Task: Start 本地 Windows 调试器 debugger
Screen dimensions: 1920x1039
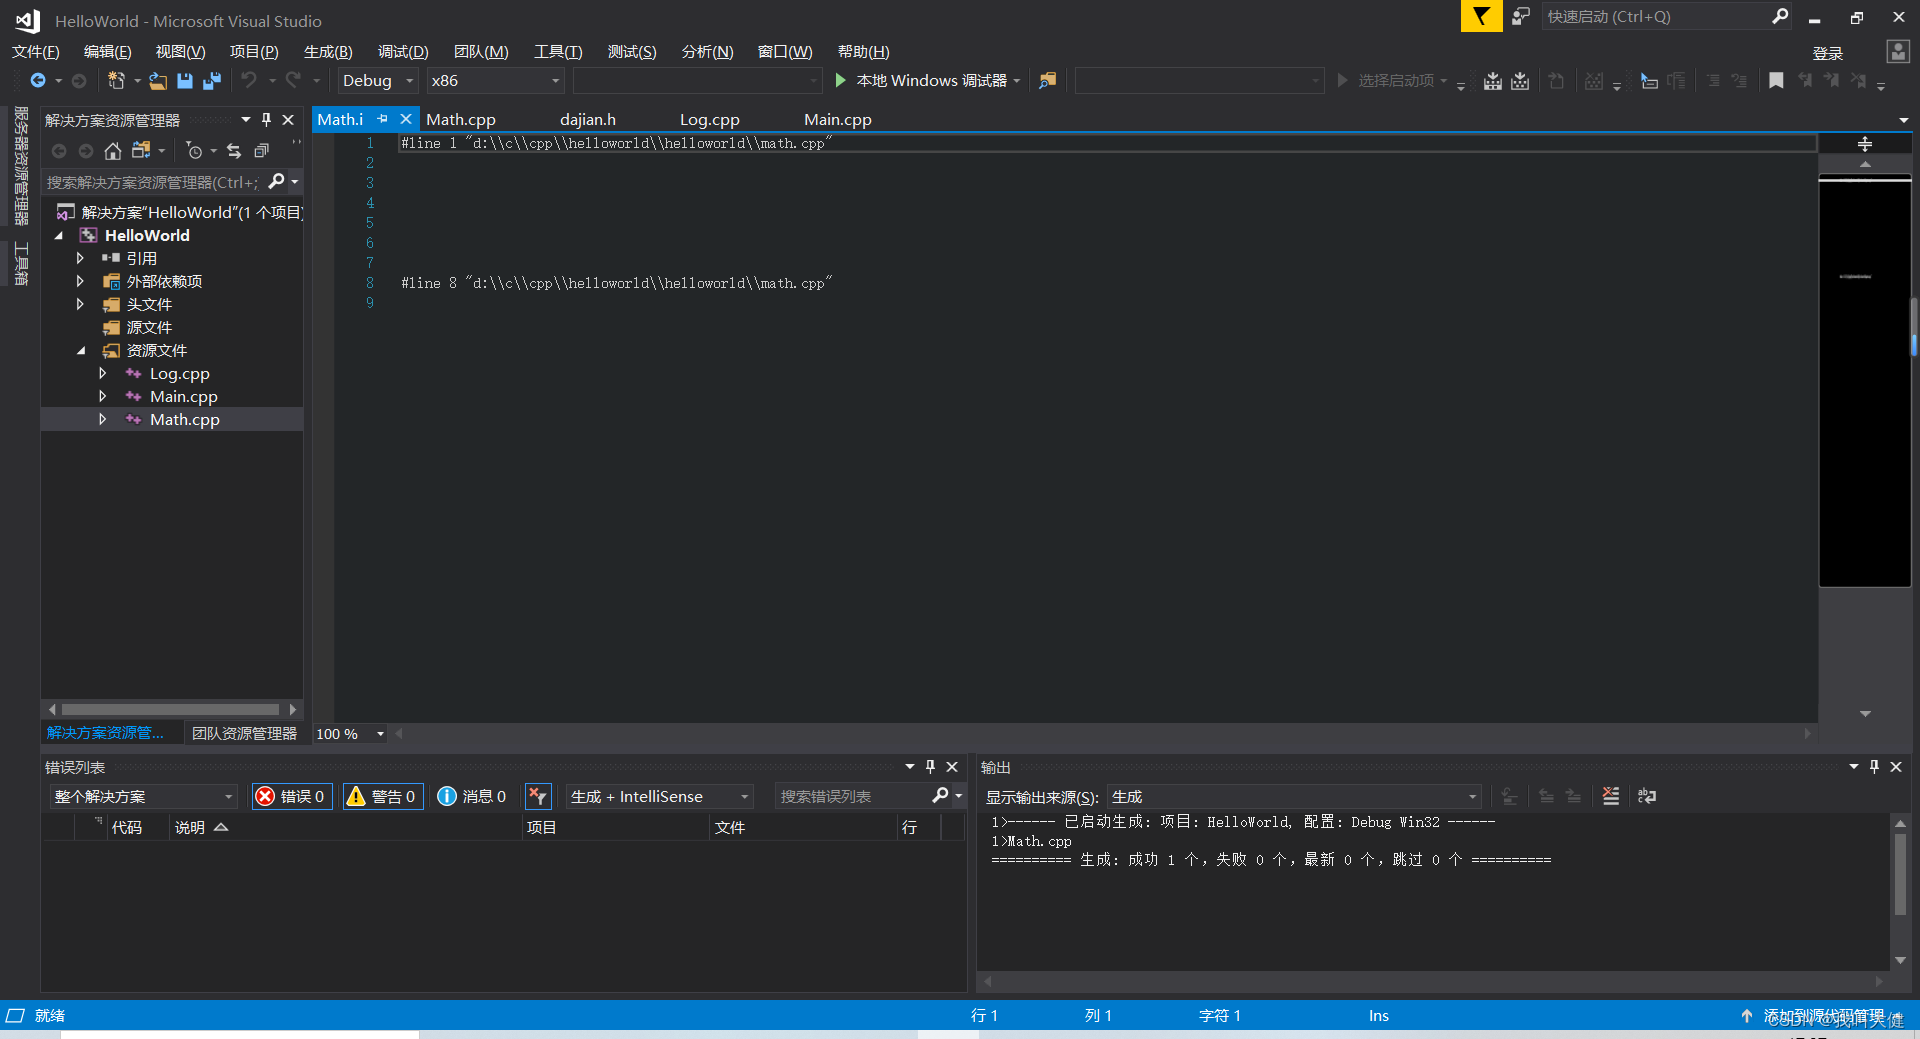Action: coord(927,80)
